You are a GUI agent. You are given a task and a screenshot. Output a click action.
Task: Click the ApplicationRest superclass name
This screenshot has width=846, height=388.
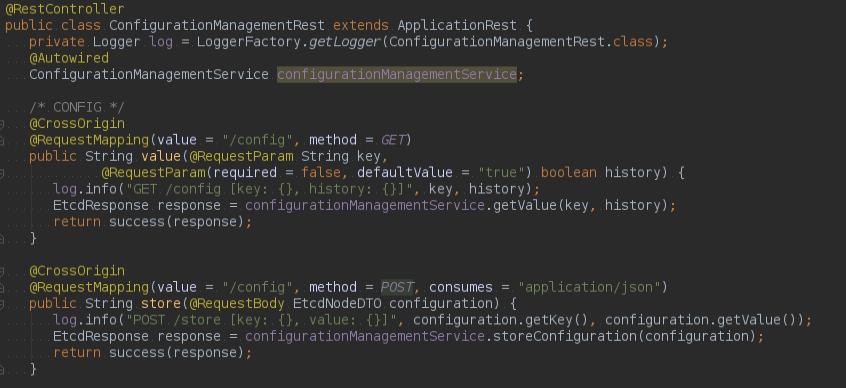point(457,25)
